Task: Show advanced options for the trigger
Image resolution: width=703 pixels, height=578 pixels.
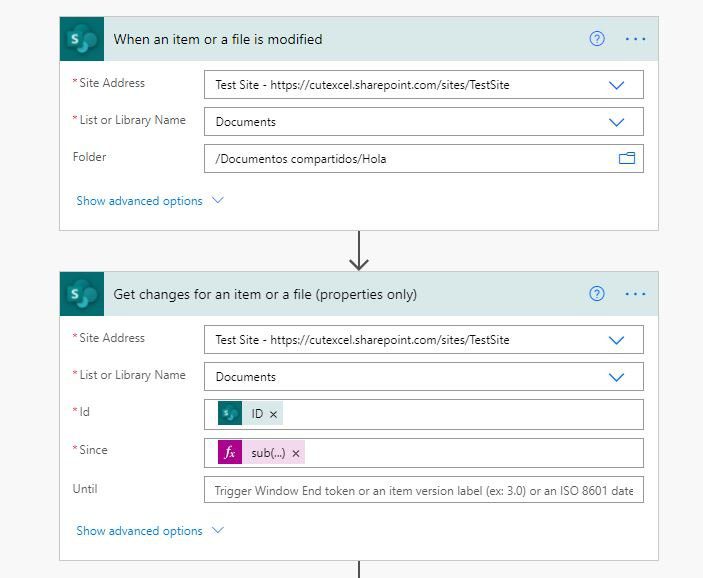Action: tap(149, 200)
